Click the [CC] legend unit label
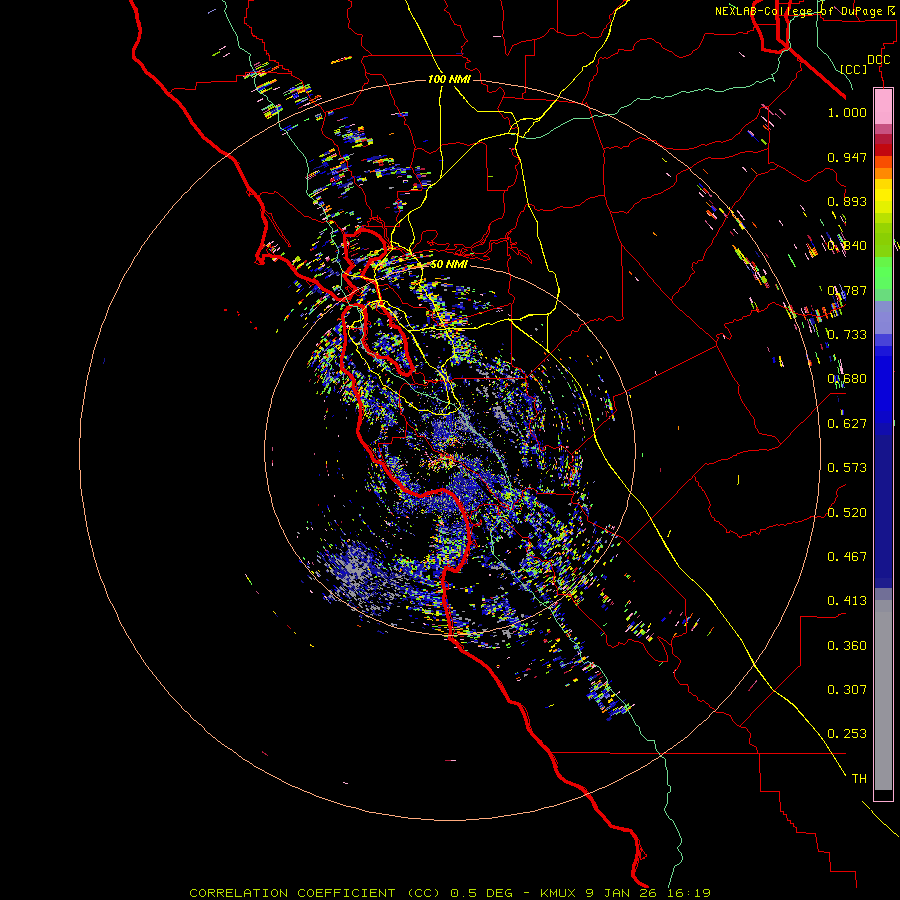Screen dimensions: 900x900 854,69
